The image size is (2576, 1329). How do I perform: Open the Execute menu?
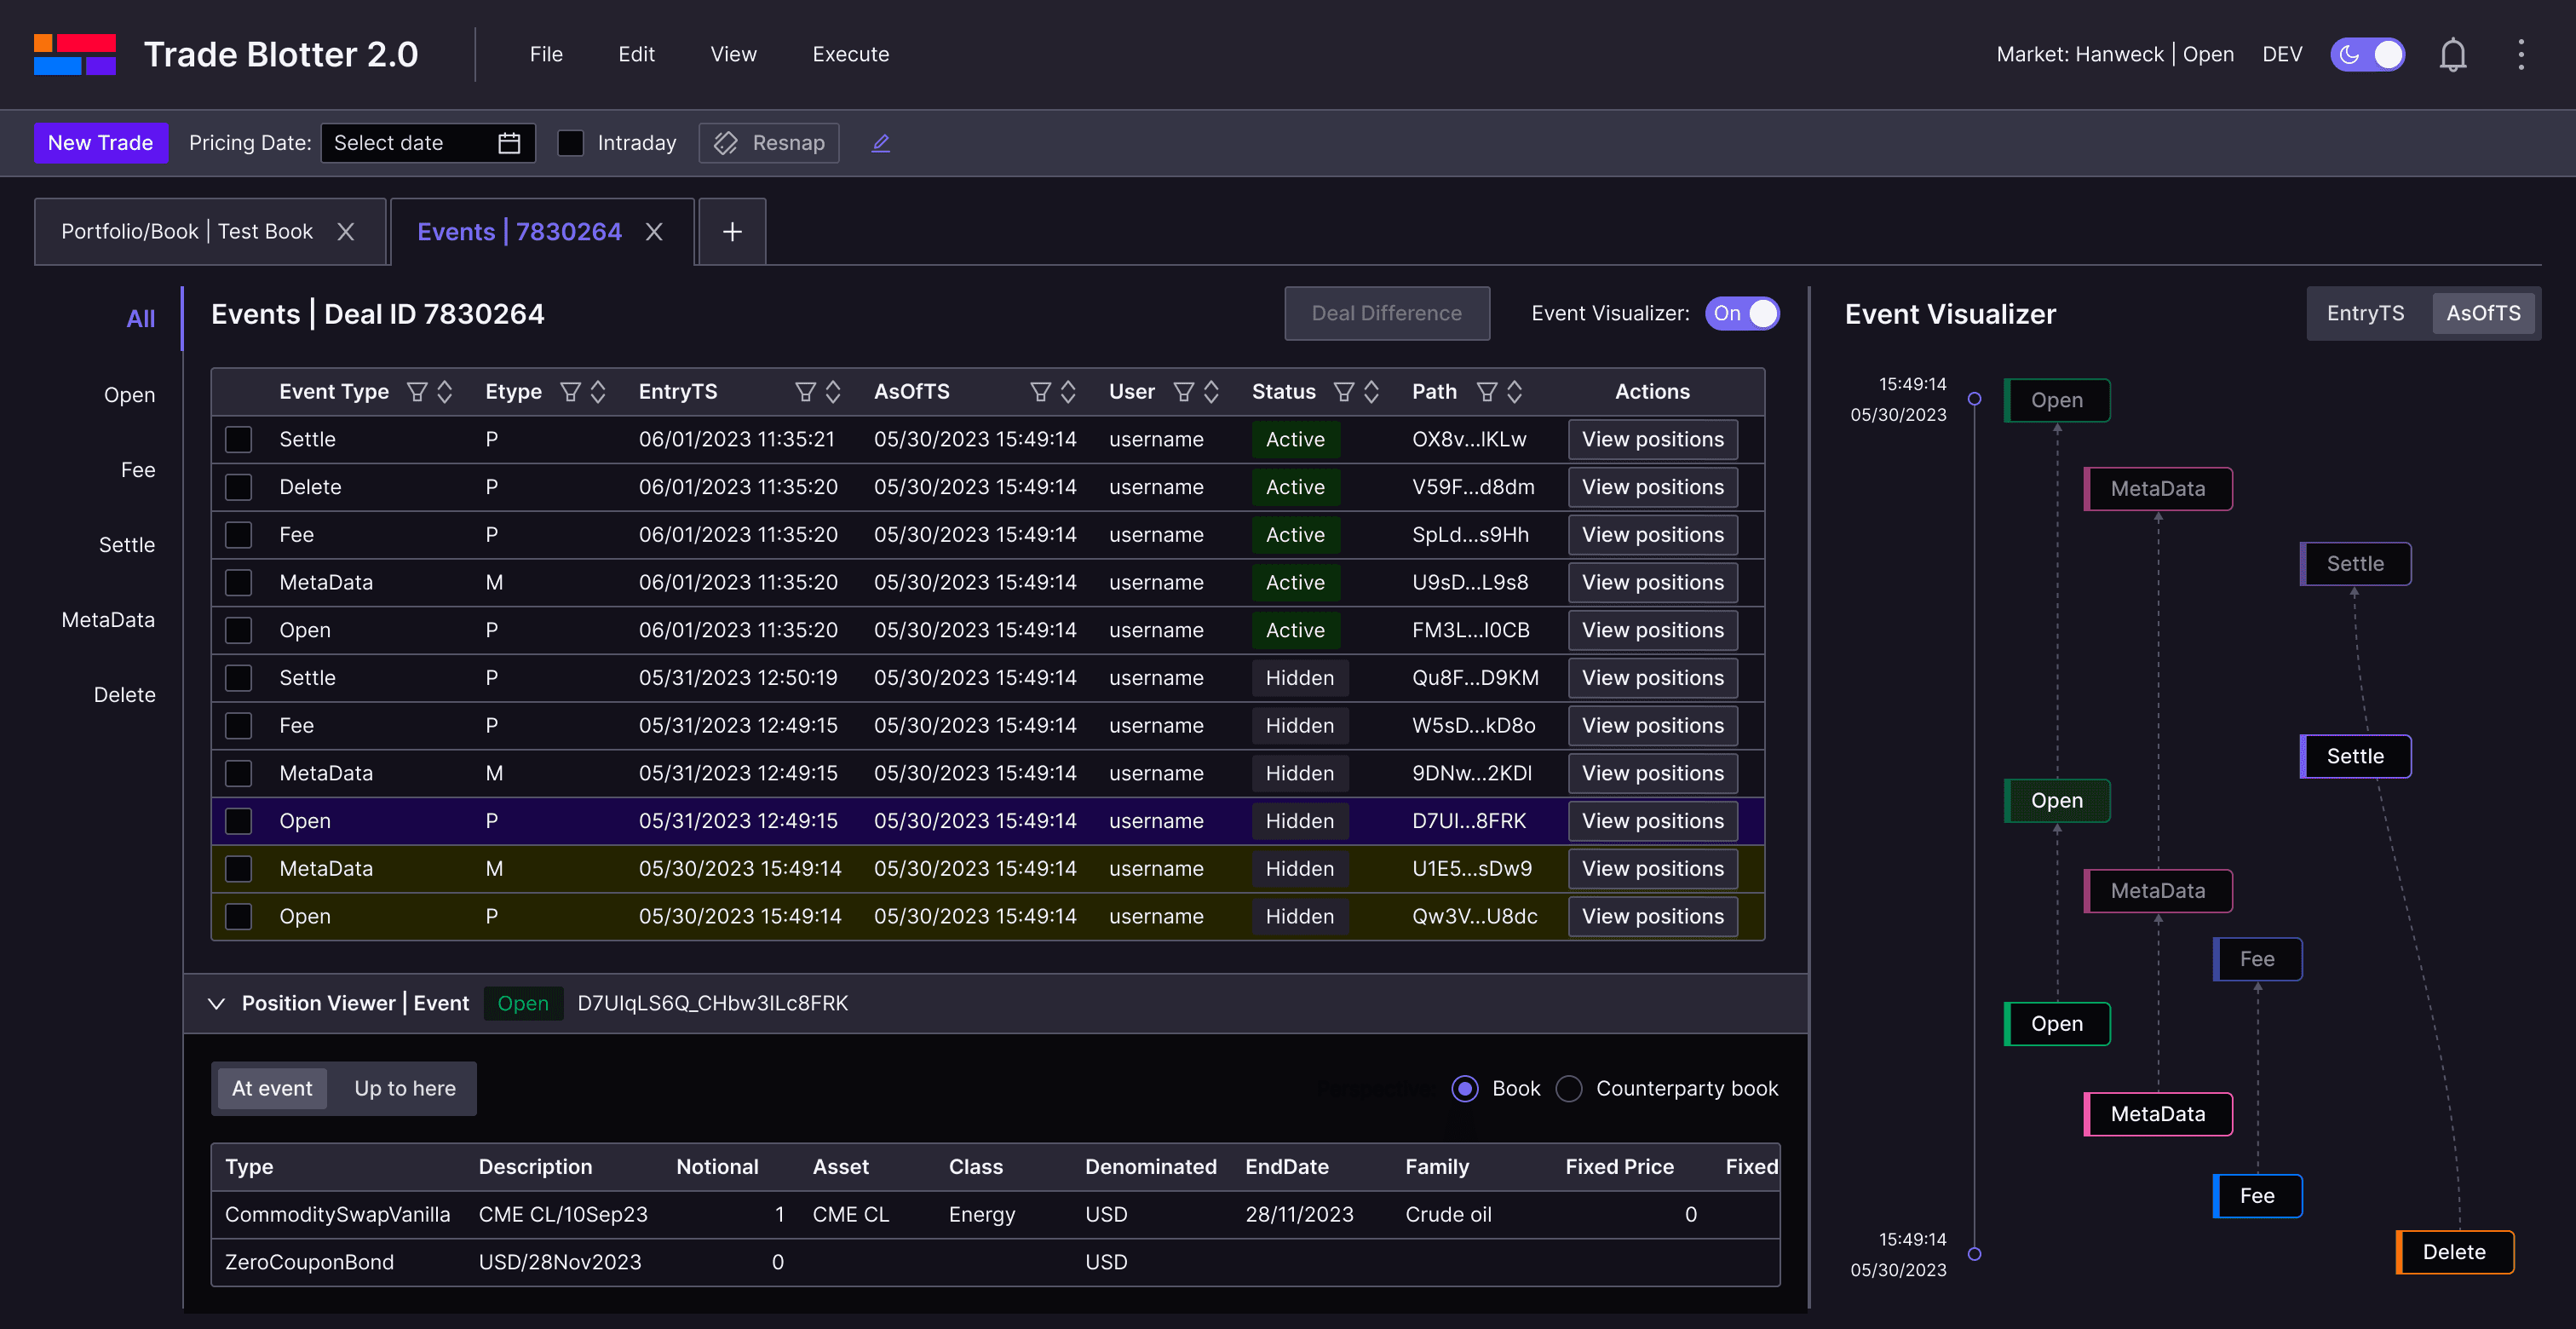tap(850, 55)
